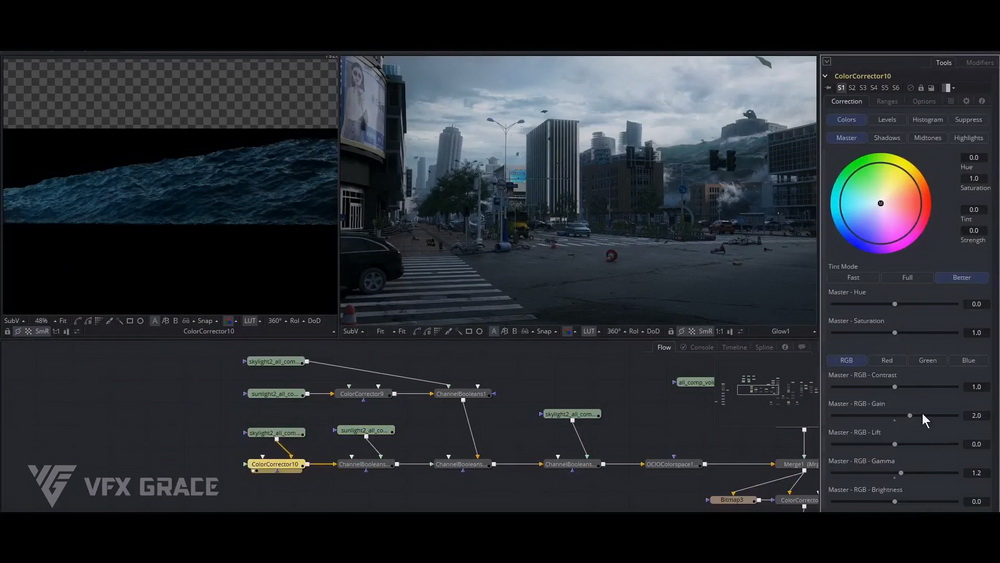Toggle DoD in right viewer

coord(653,331)
